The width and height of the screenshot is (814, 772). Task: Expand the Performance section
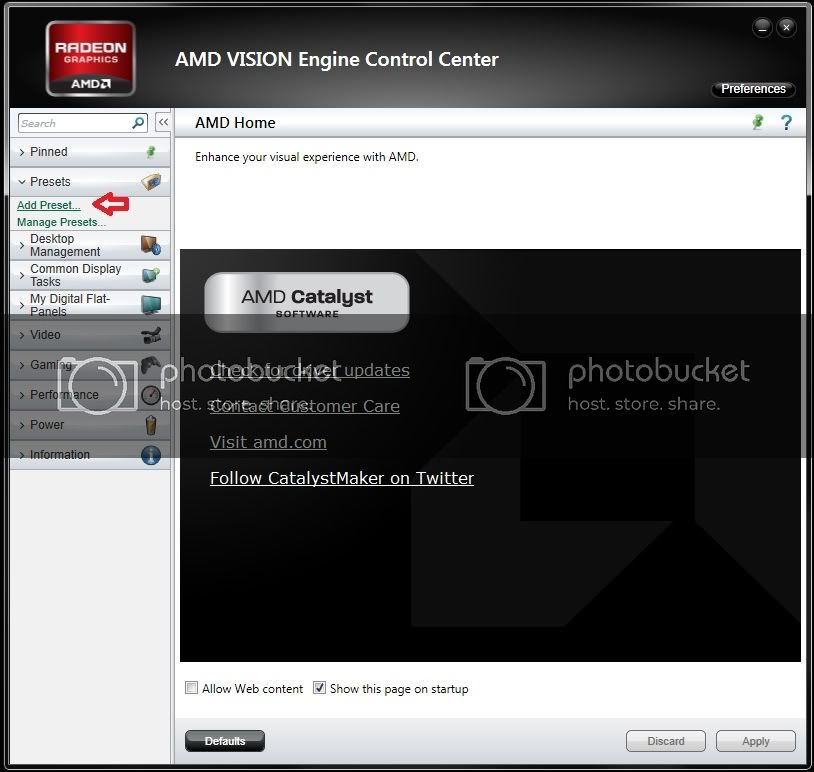[x=21, y=395]
